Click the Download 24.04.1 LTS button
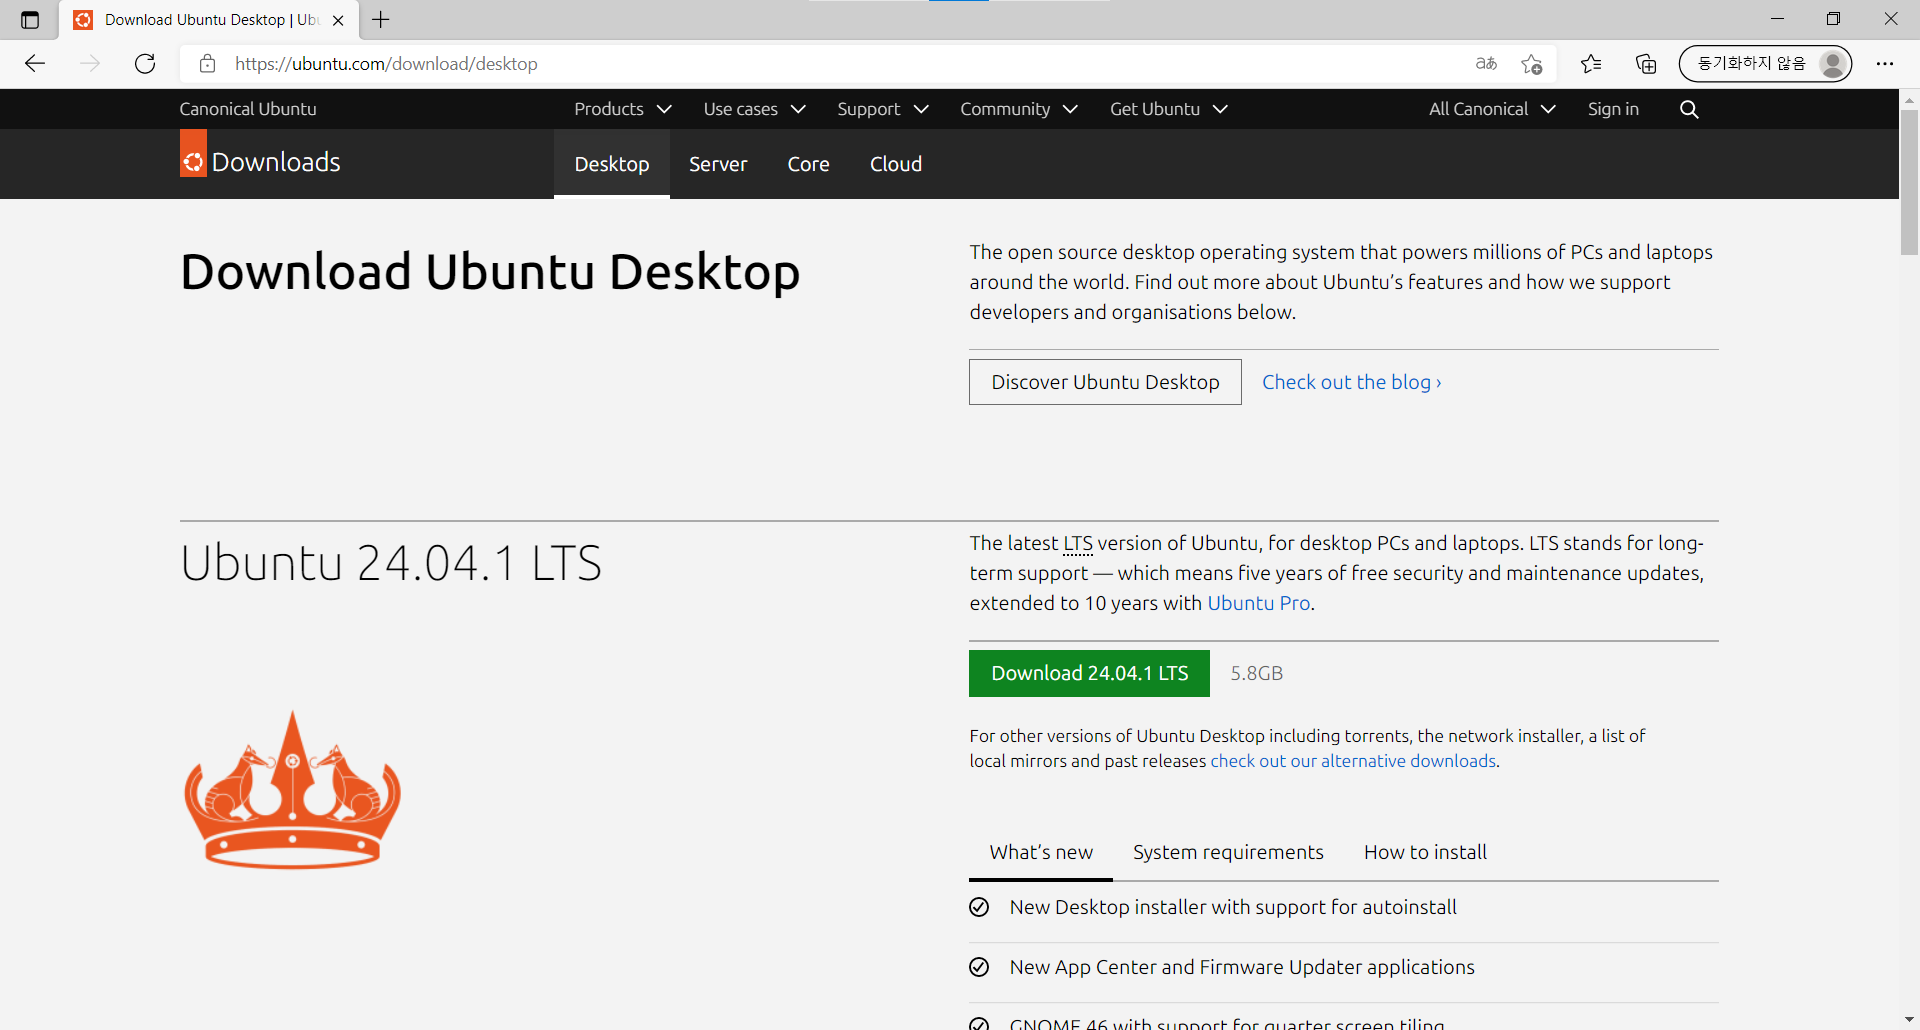Image resolution: width=1920 pixels, height=1030 pixels. coord(1089,673)
